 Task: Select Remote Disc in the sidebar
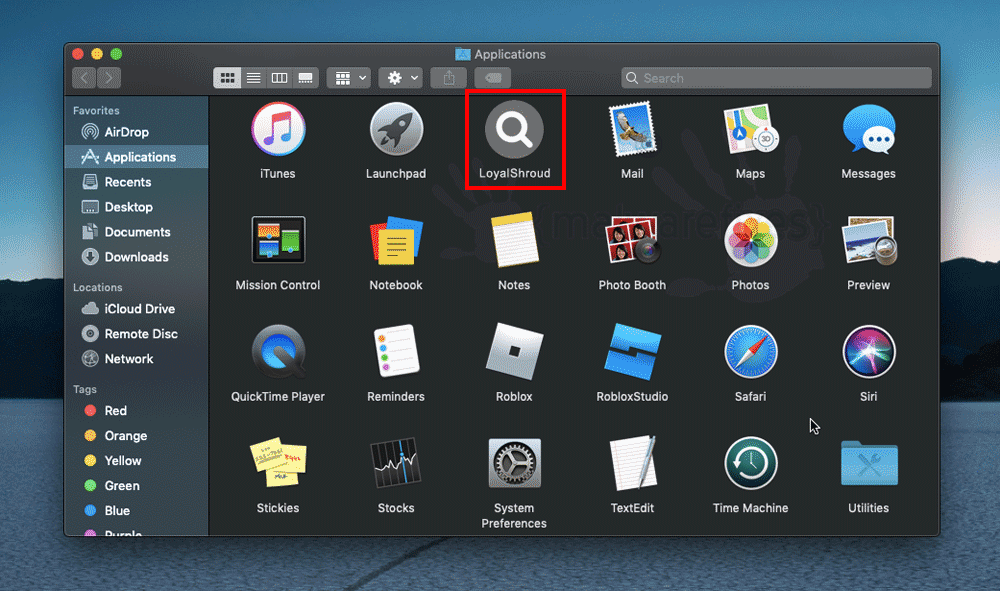pos(136,333)
